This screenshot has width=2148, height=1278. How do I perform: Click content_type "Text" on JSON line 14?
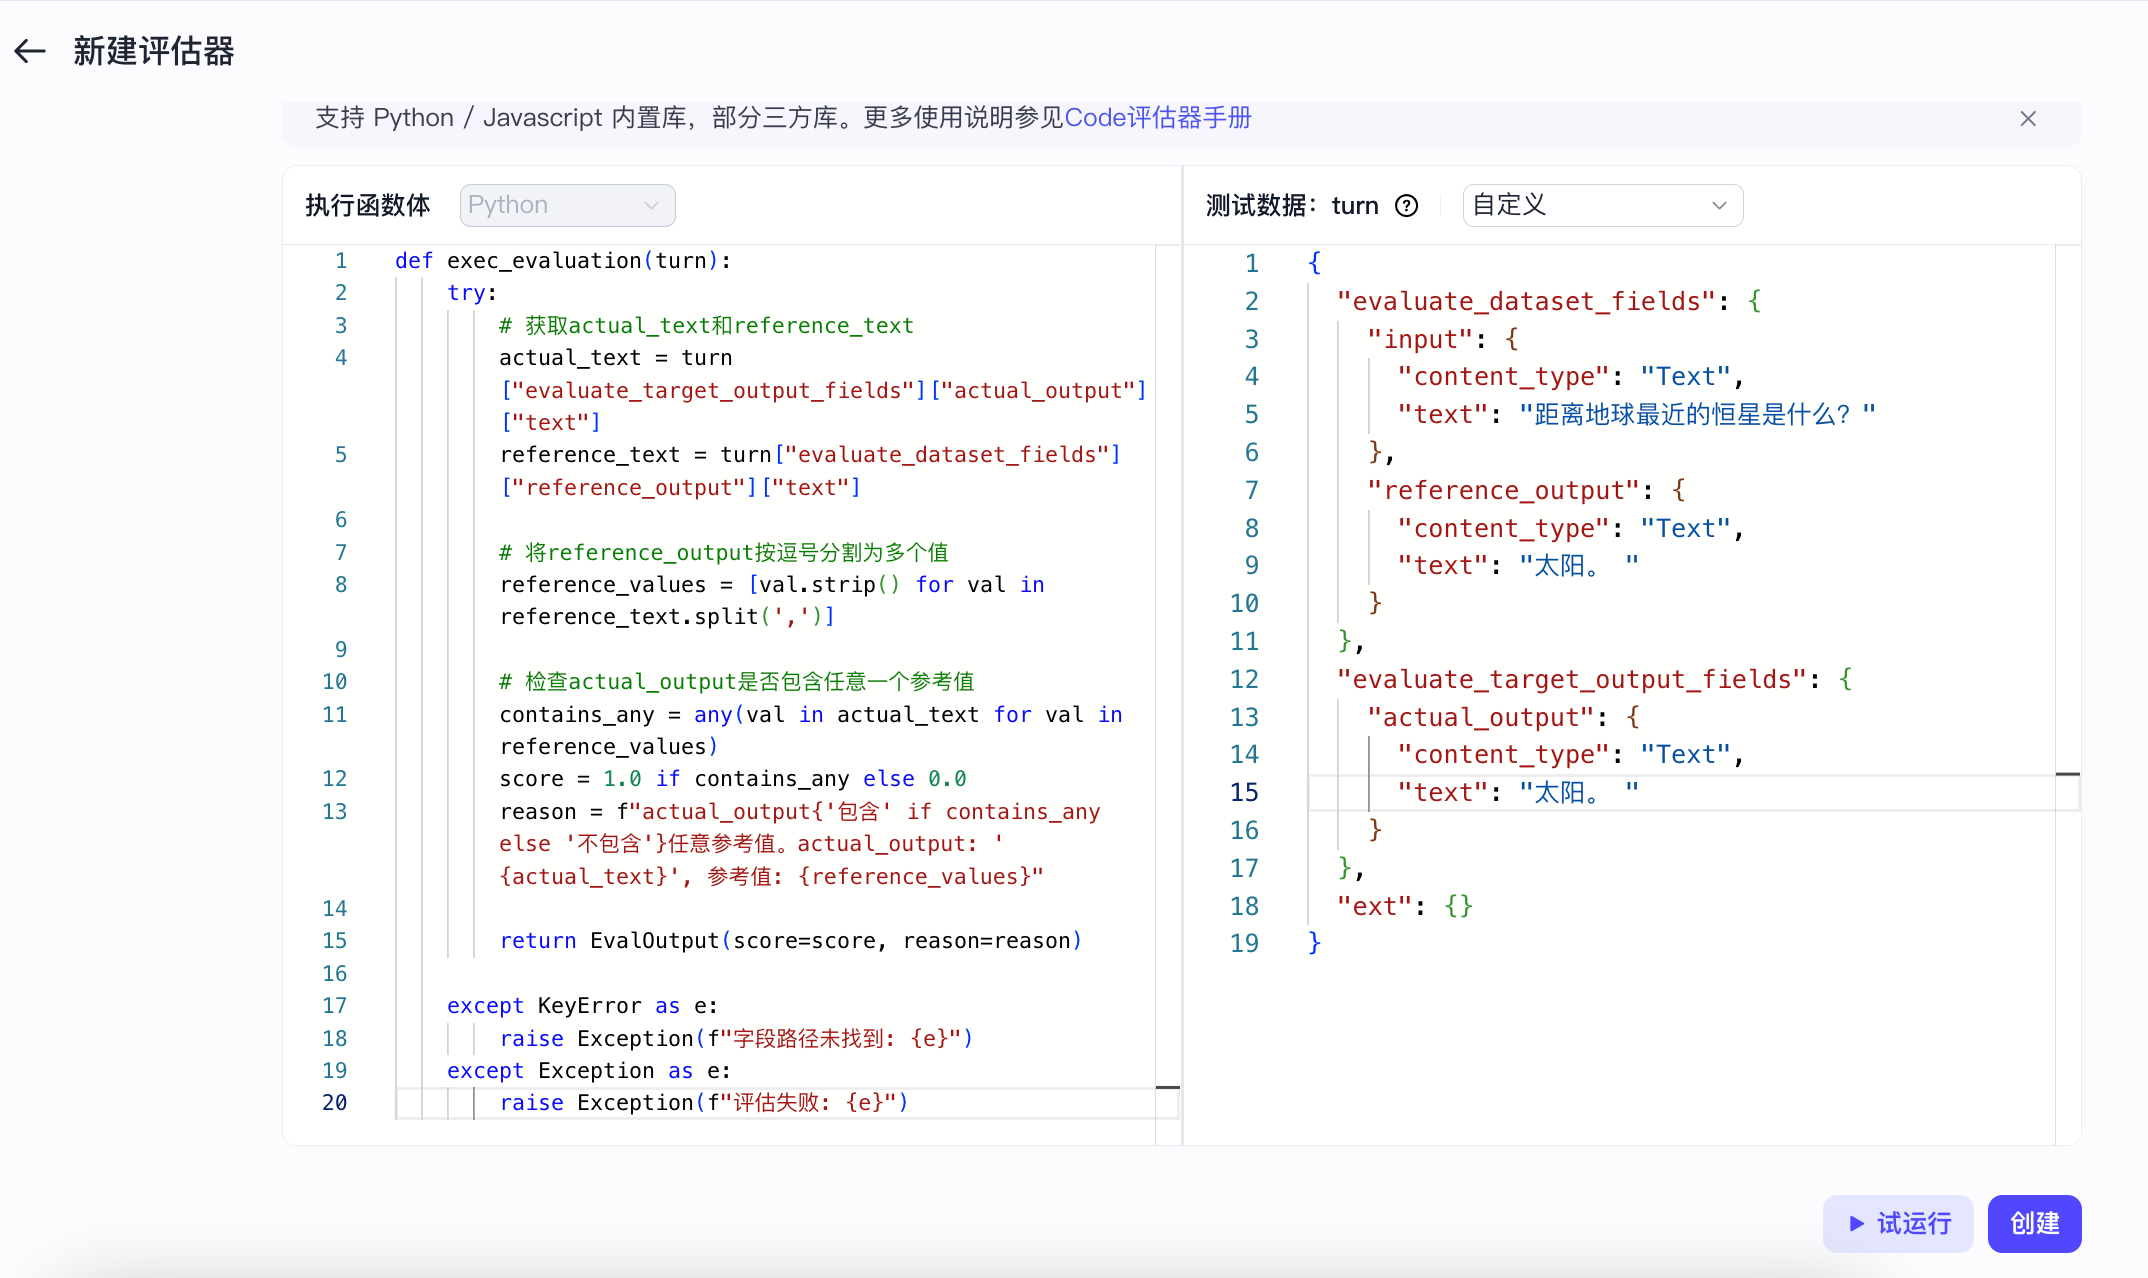pyautogui.click(x=1685, y=755)
